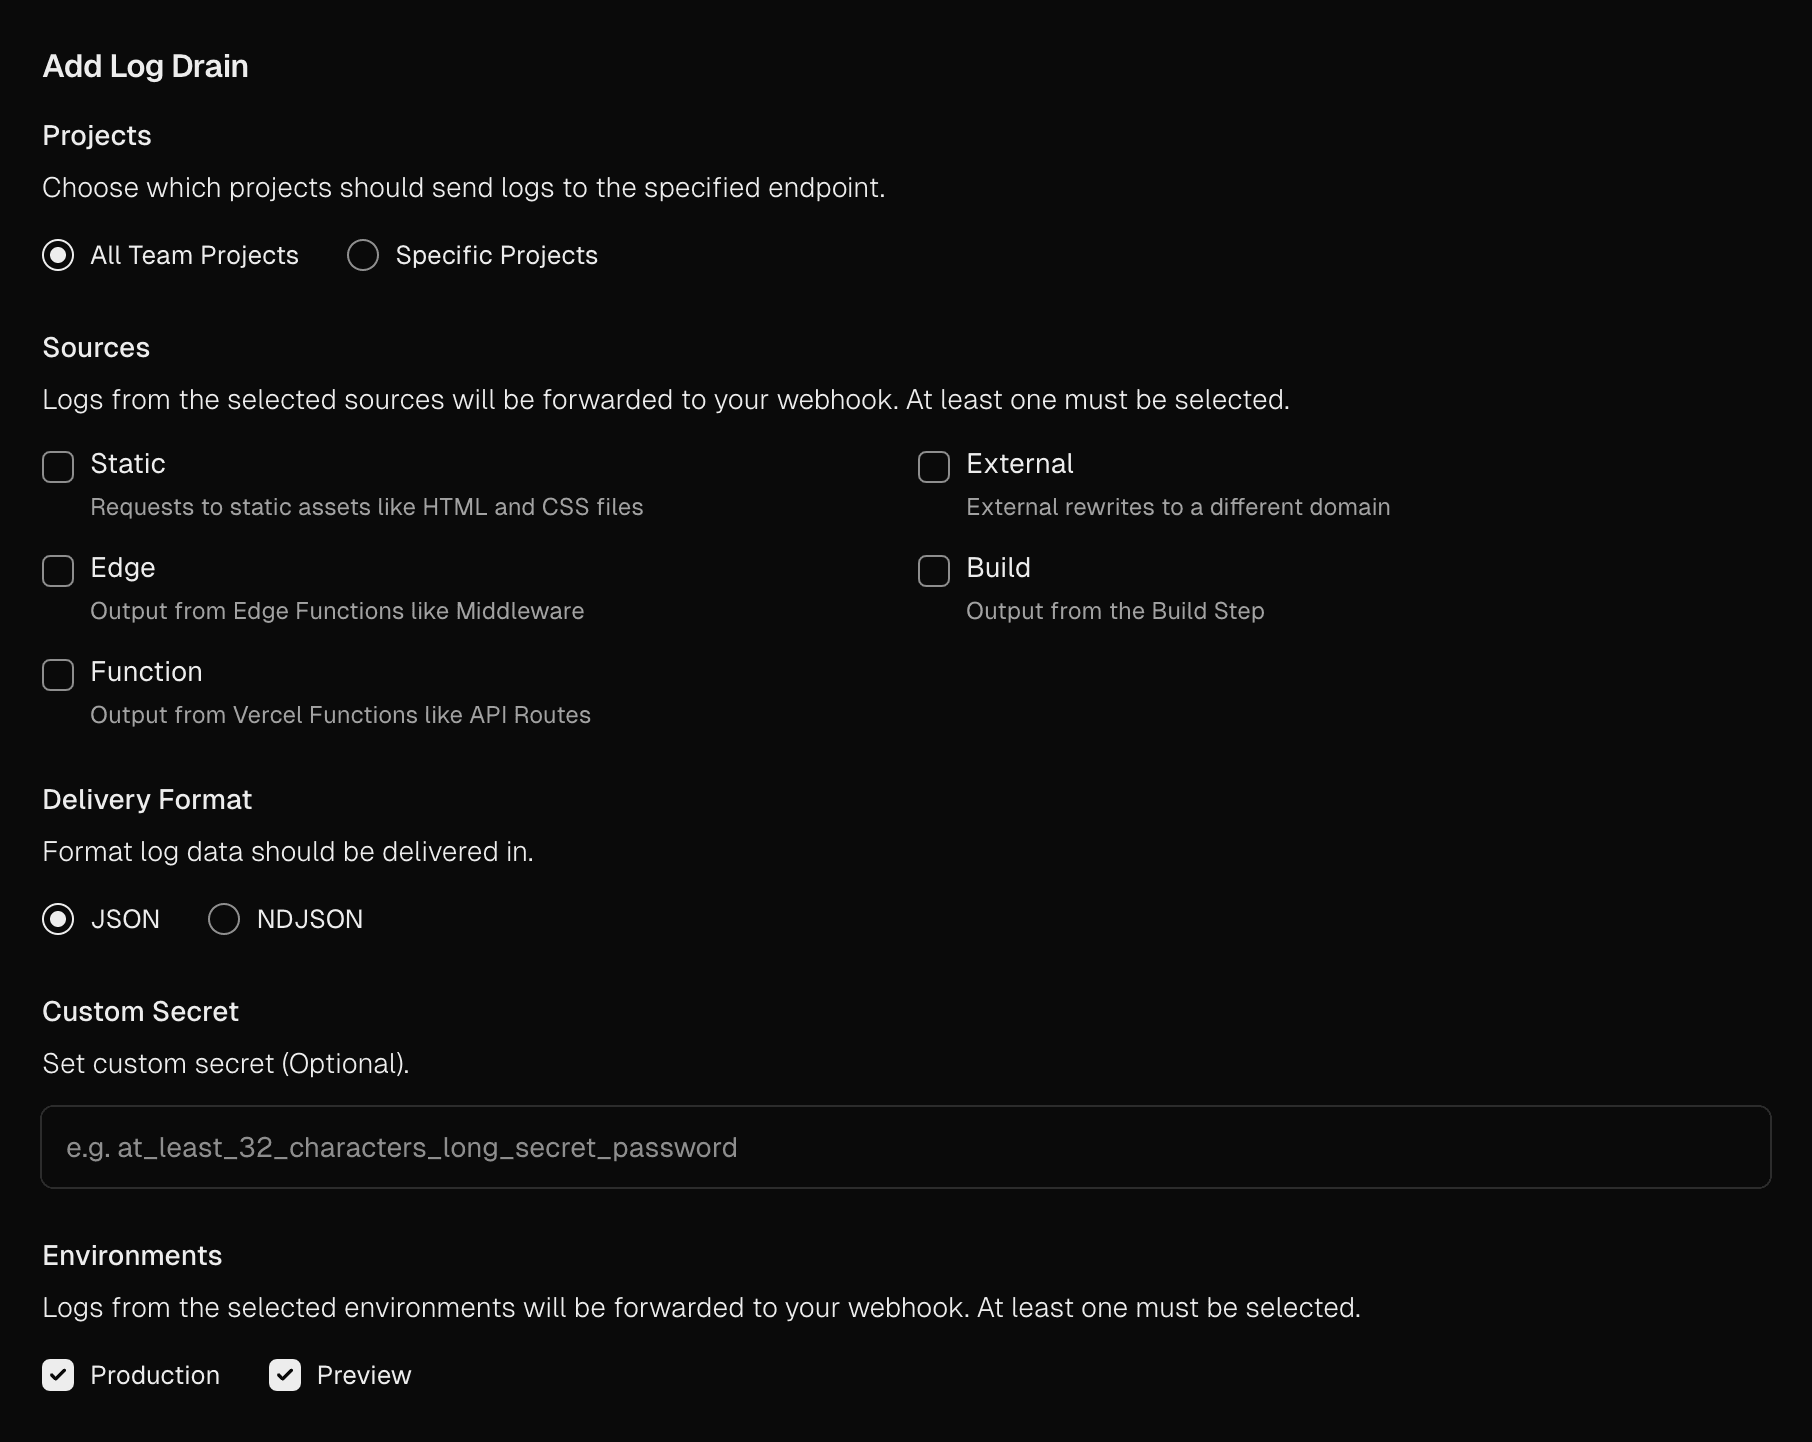This screenshot has height=1442, width=1812.
Task: Click the Custom Secret section heading
Action: coord(140,1011)
